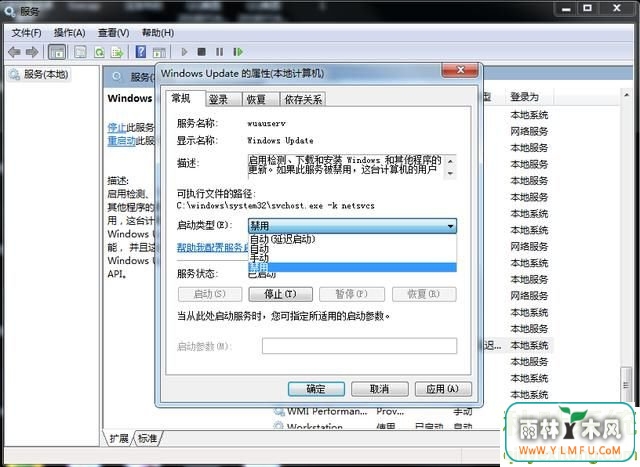Image resolution: width=640 pixels, height=467 pixels.
Task: Click the Properties page toolbar icon
Action: click(x=80, y=52)
